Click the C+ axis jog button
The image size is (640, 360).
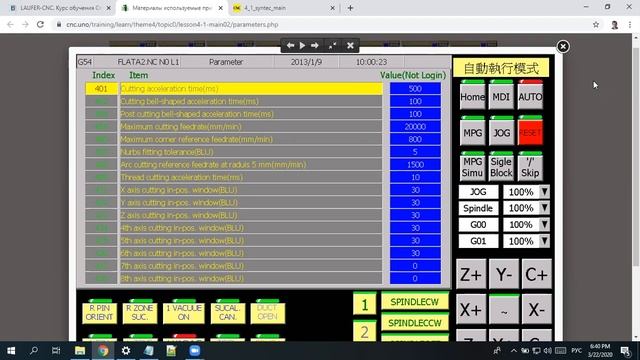click(536, 274)
